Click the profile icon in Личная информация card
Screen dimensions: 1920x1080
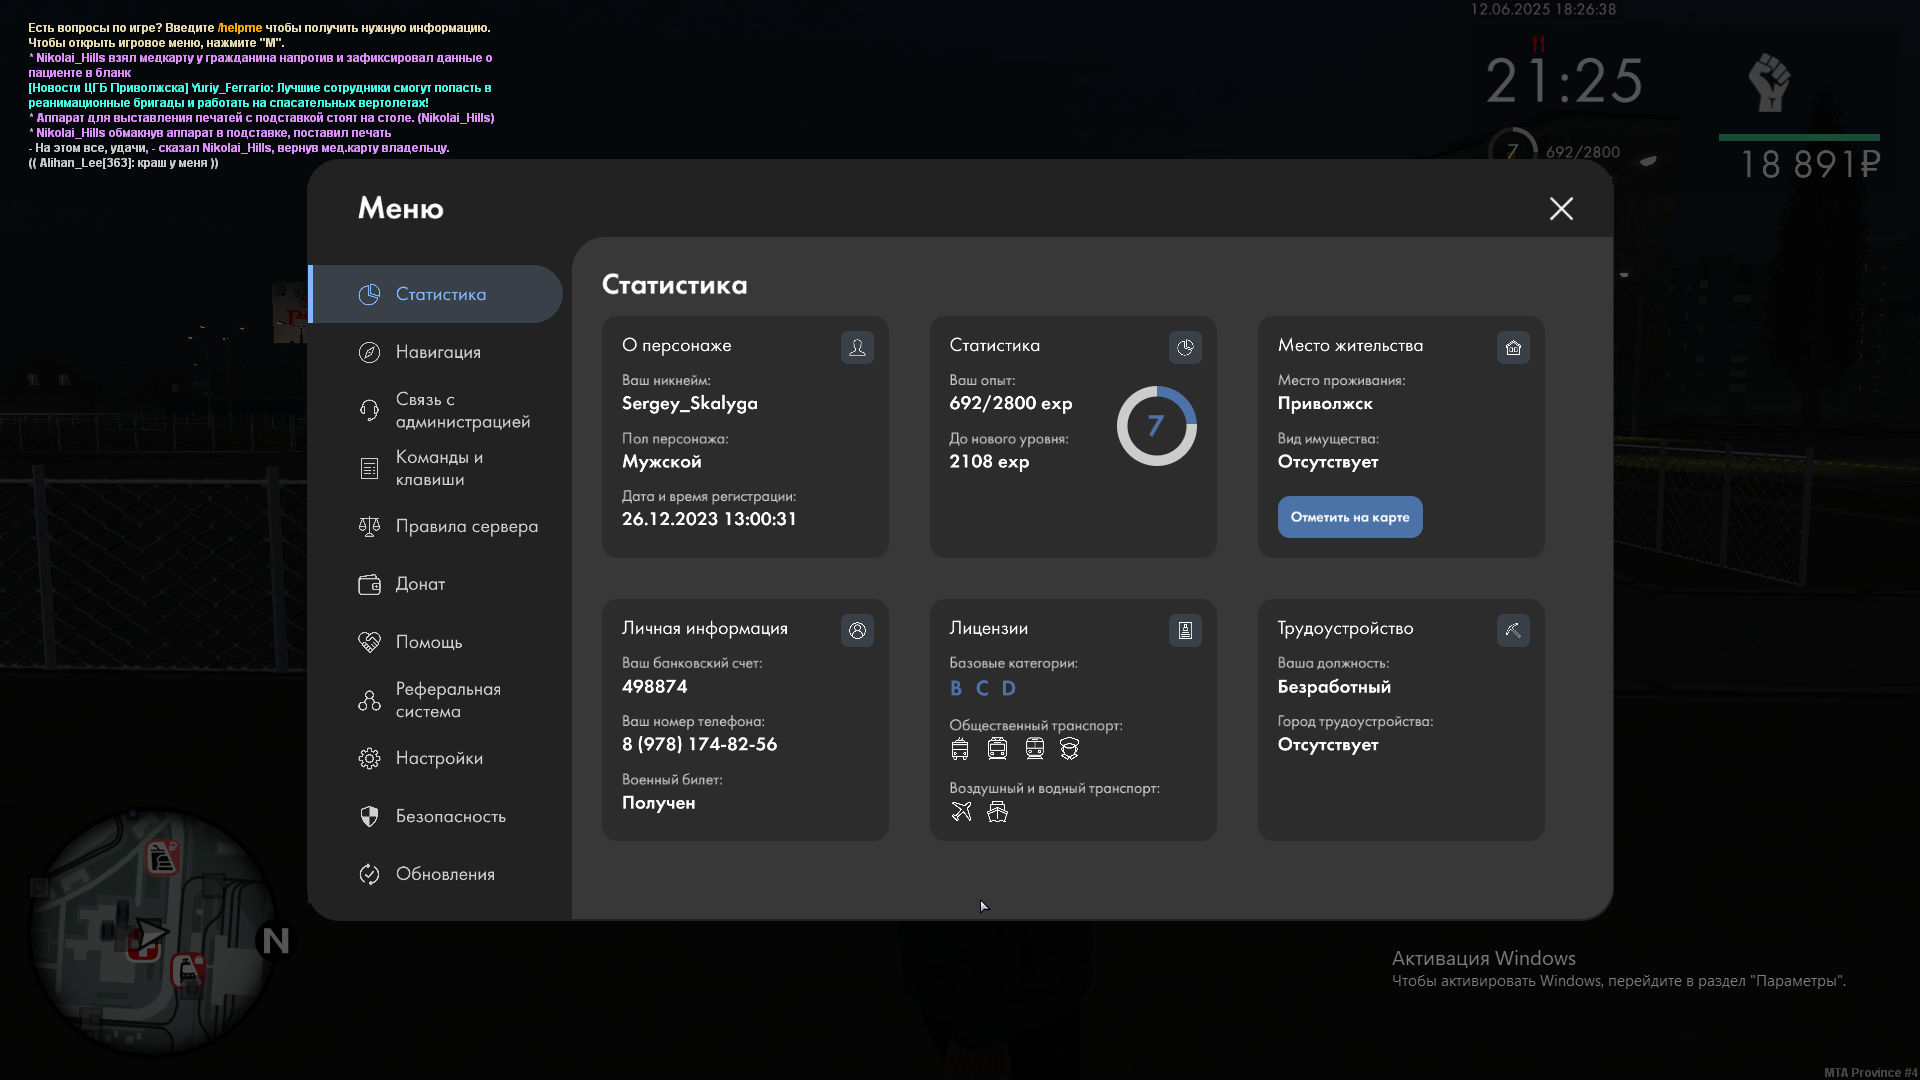click(x=857, y=630)
